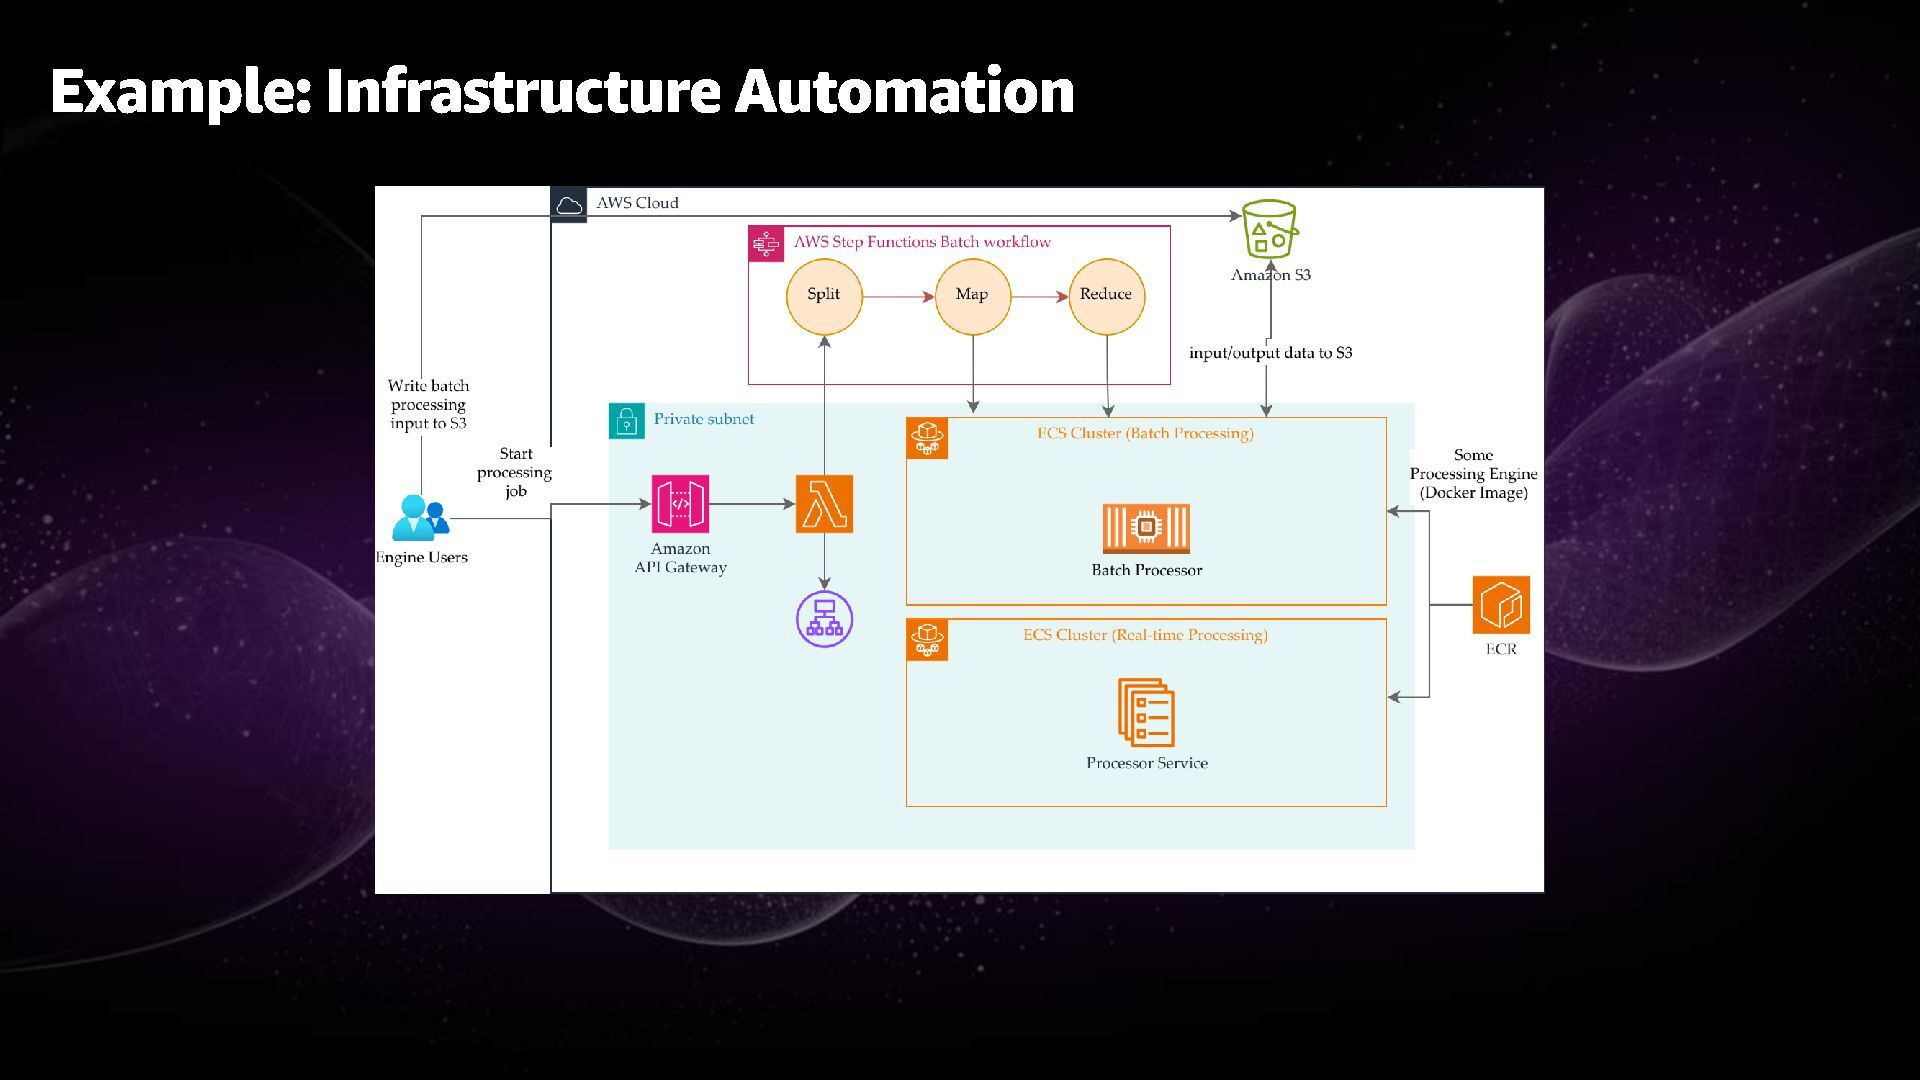The height and width of the screenshot is (1080, 1920).
Task: Click the Step Functions workflow icon
Action: click(x=766, y=244)
